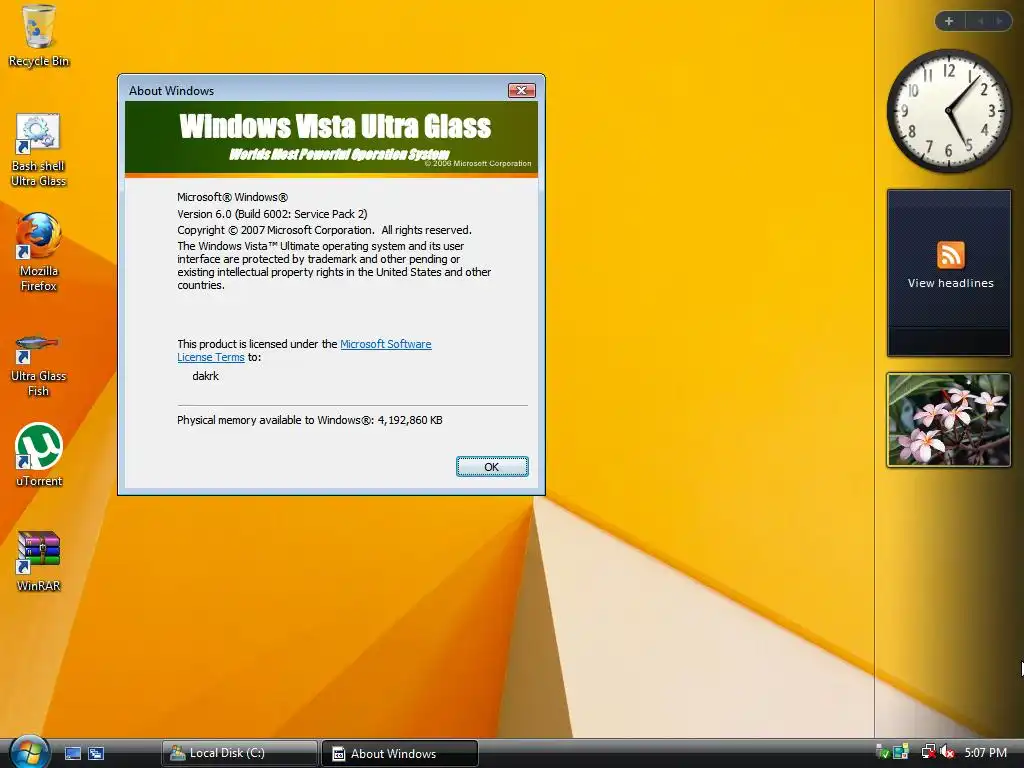1024x768 pixels.
Task: Click the next gadgets page arrow
Action: [x=999, y=21]
